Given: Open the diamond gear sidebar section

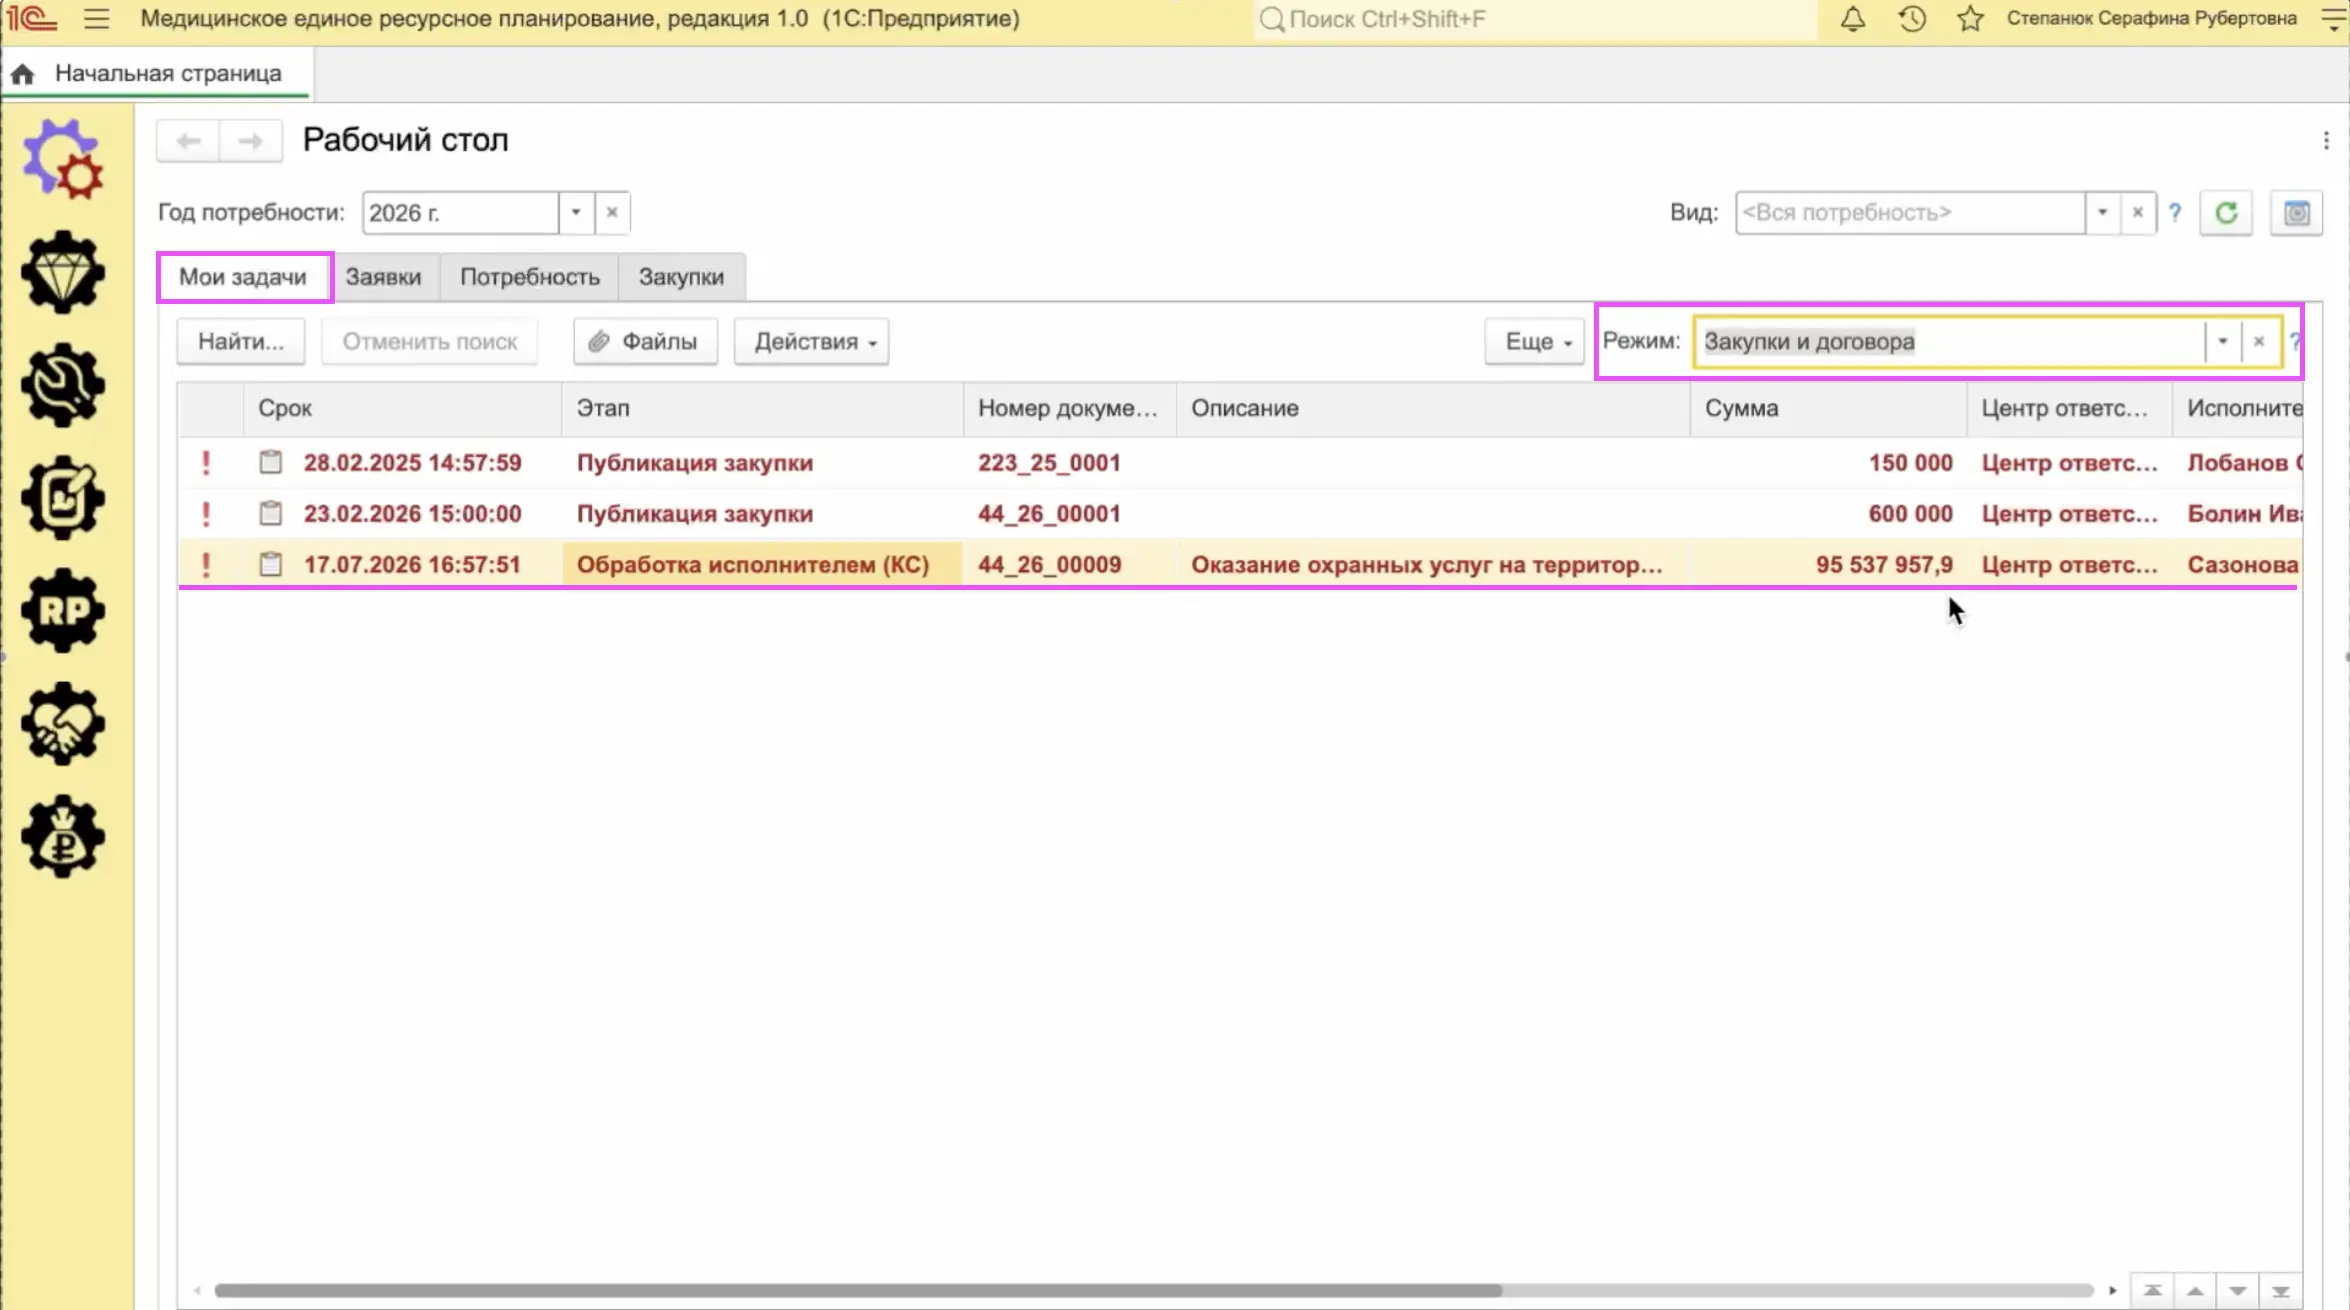Looking at the screenshot, I should [63, 272].
